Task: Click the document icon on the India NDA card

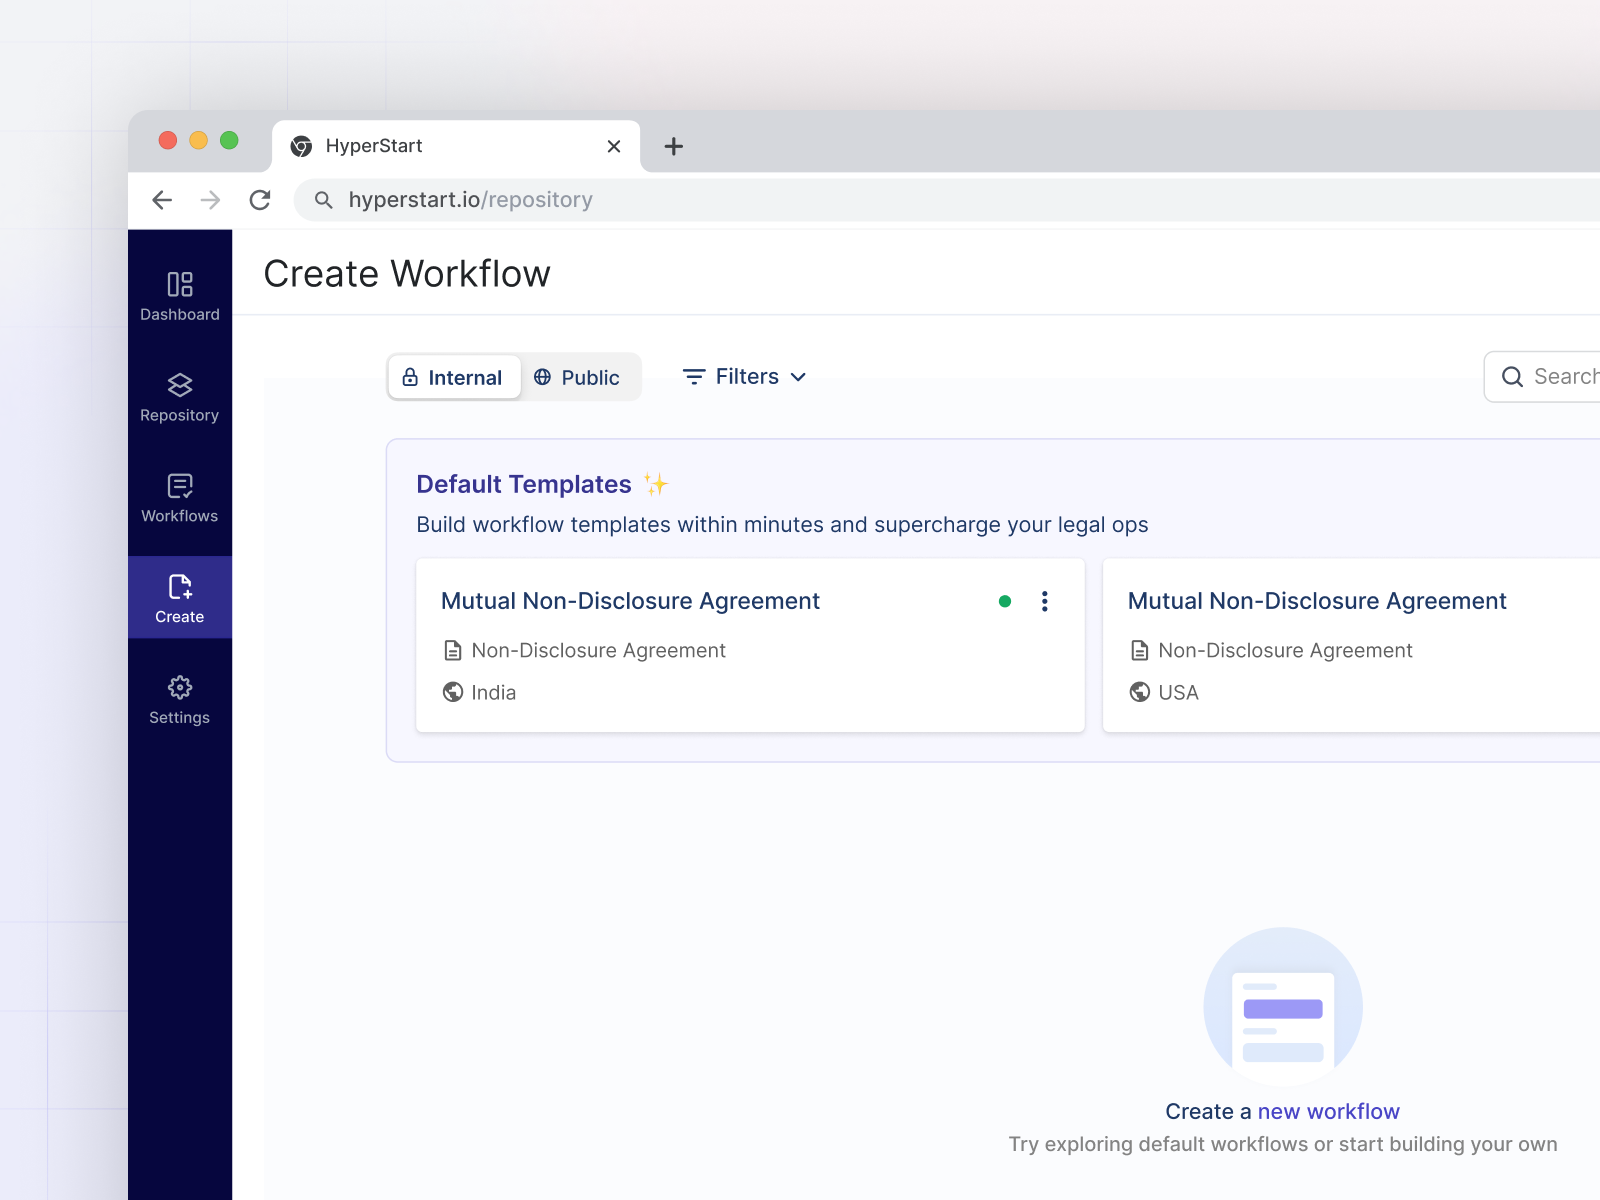Action: [452, 650]
